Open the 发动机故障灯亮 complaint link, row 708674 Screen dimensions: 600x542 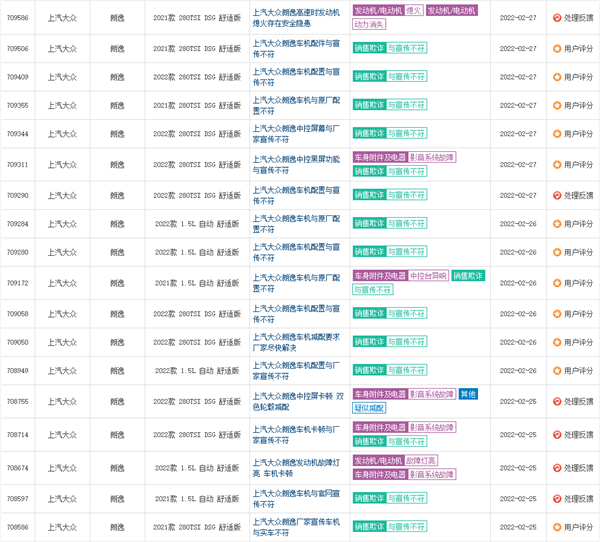click(296, 468)
